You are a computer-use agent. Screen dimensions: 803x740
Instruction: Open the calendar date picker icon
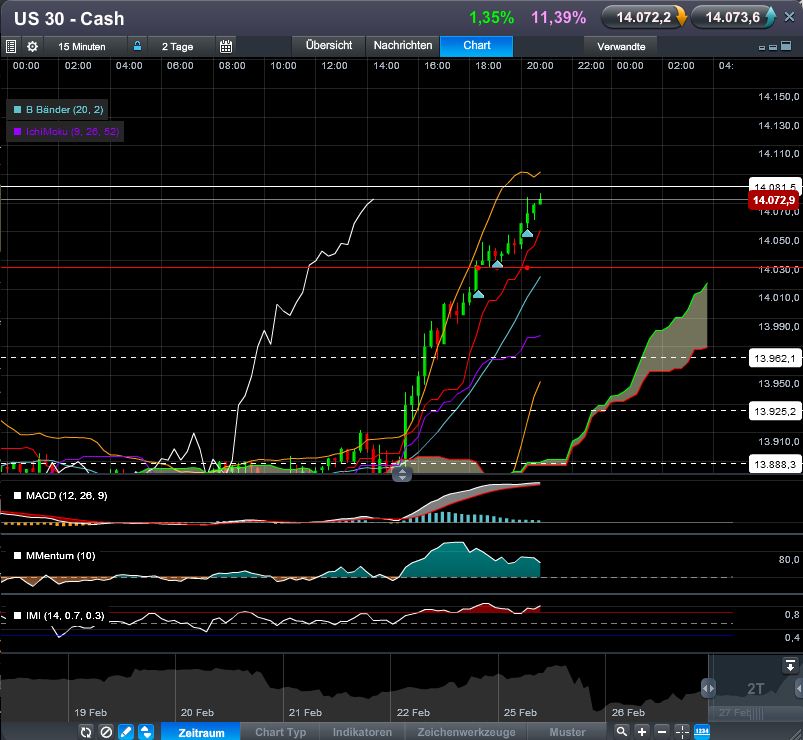(x=226, y=46)
